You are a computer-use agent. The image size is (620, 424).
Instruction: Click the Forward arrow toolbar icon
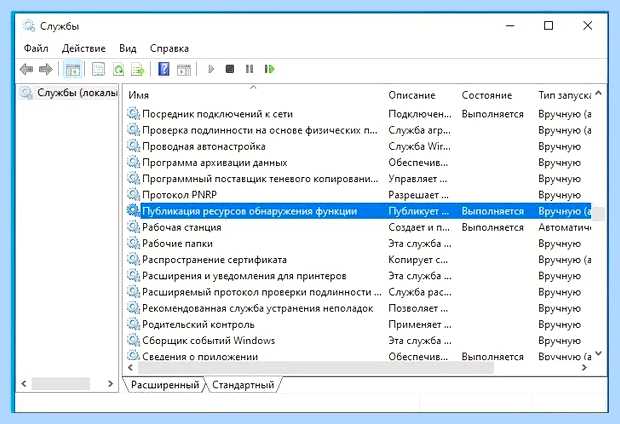(x=46, y=70)
